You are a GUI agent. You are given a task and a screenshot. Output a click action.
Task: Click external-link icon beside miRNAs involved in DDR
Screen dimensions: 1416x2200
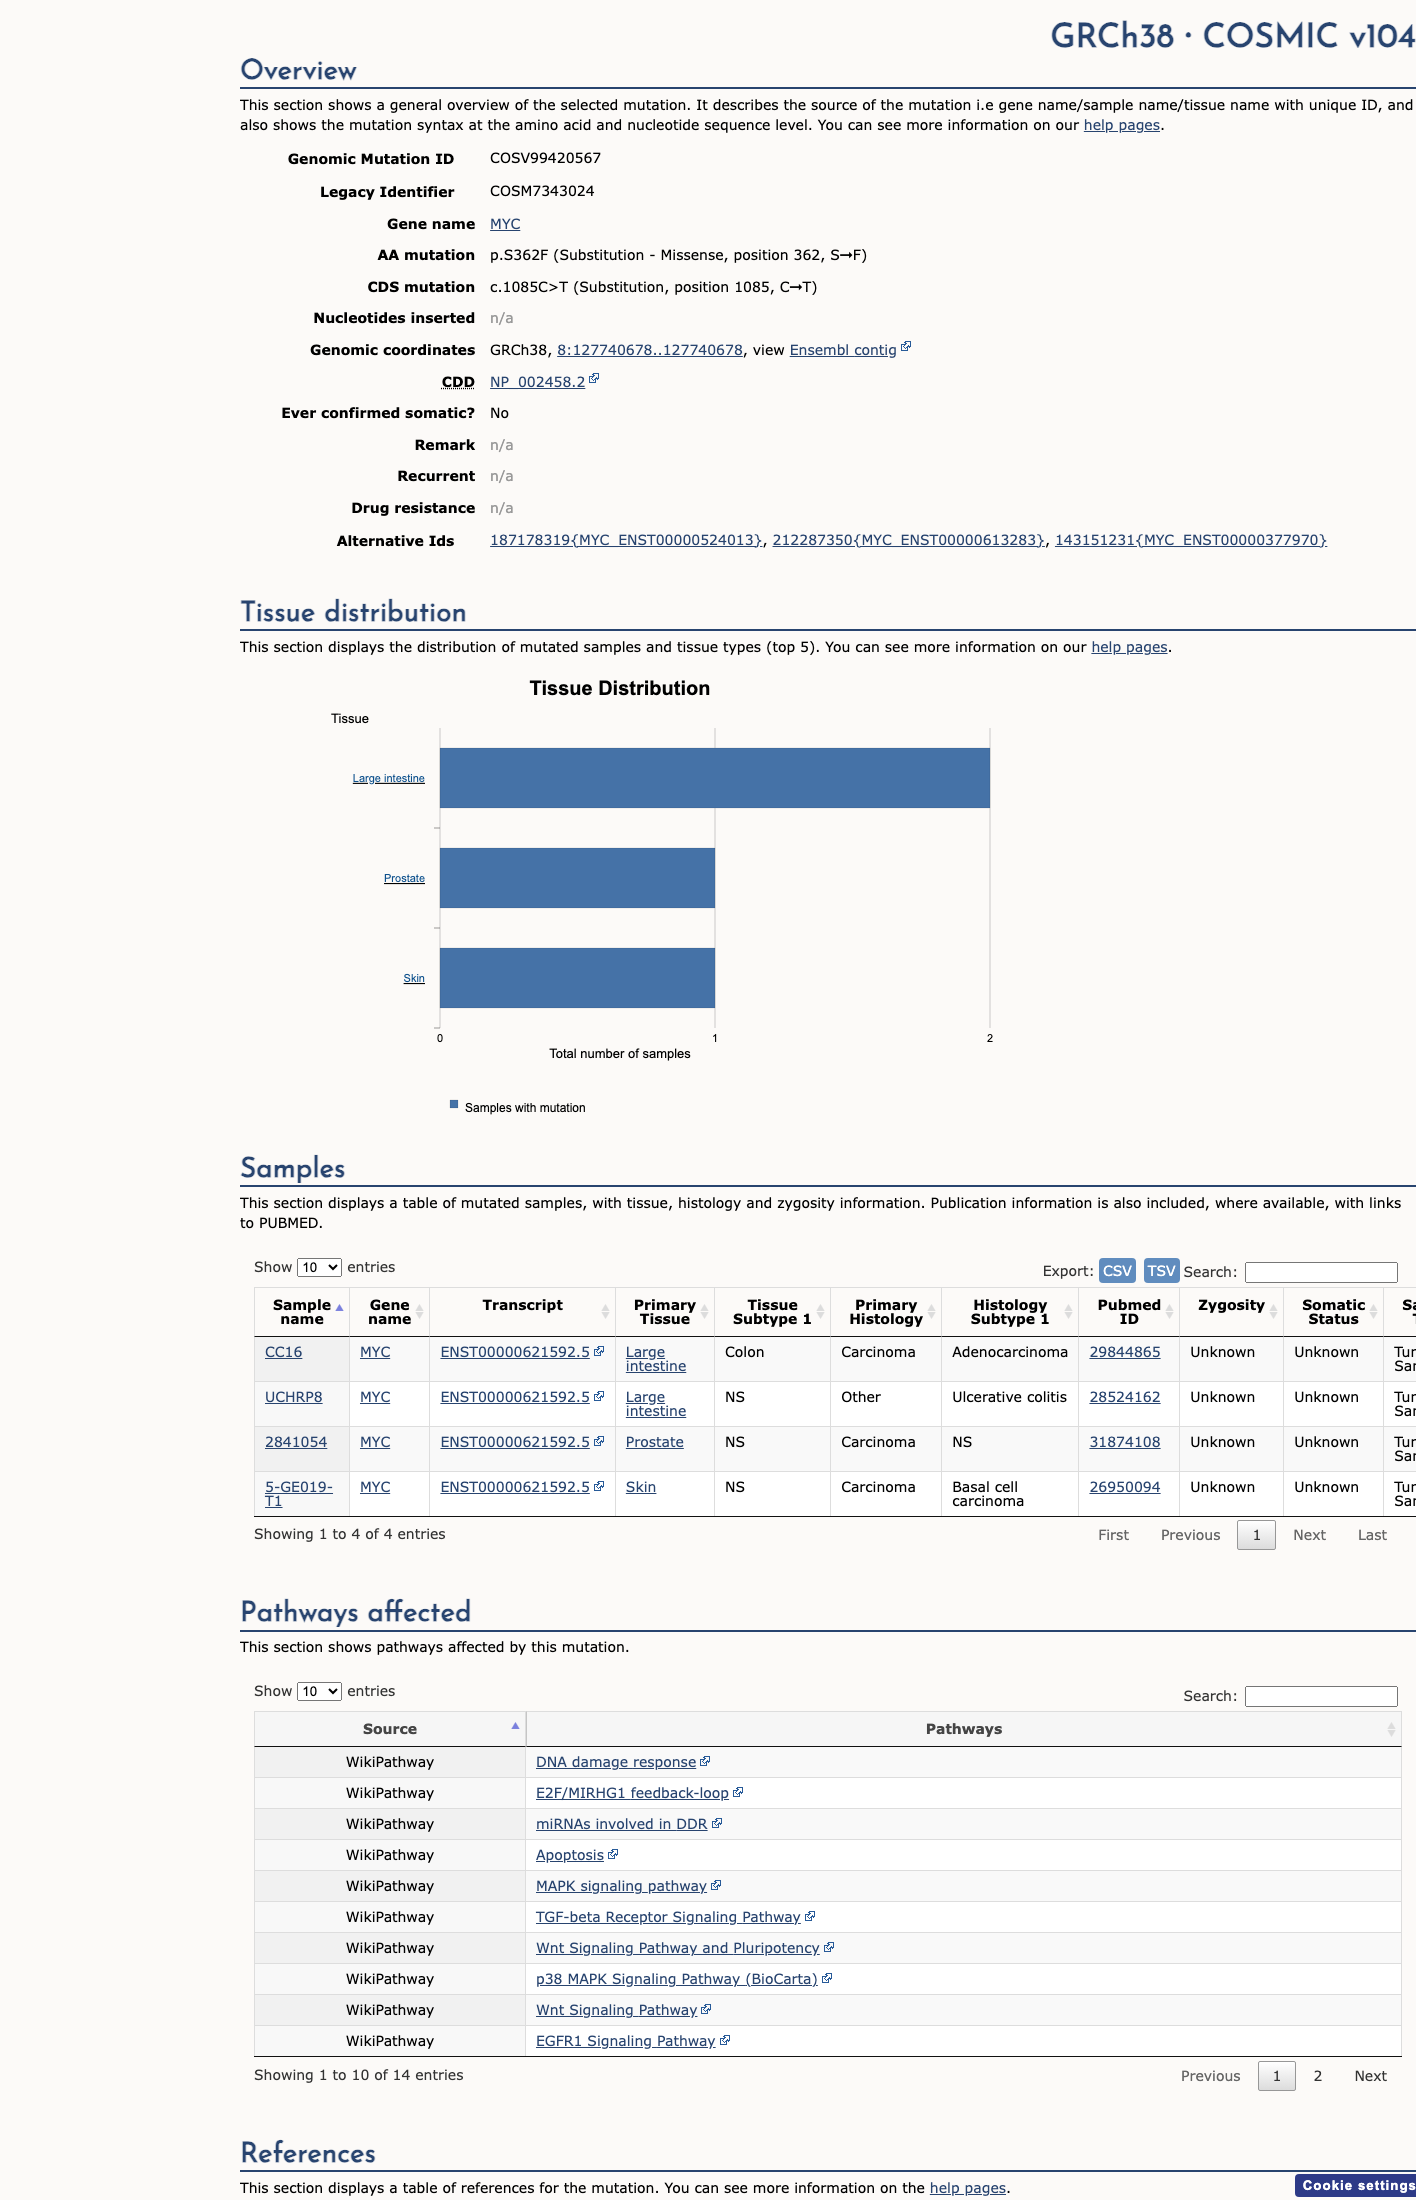(x=717, y=1823)
